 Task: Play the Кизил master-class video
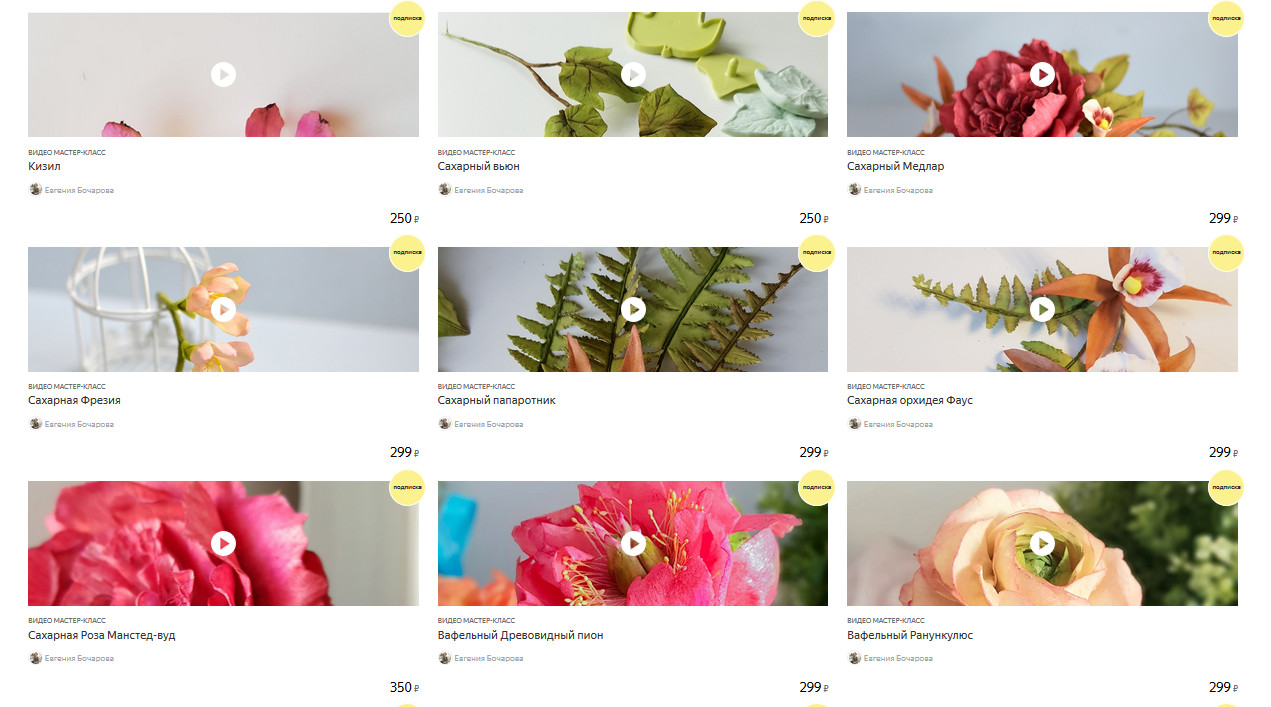coord(223,74)
